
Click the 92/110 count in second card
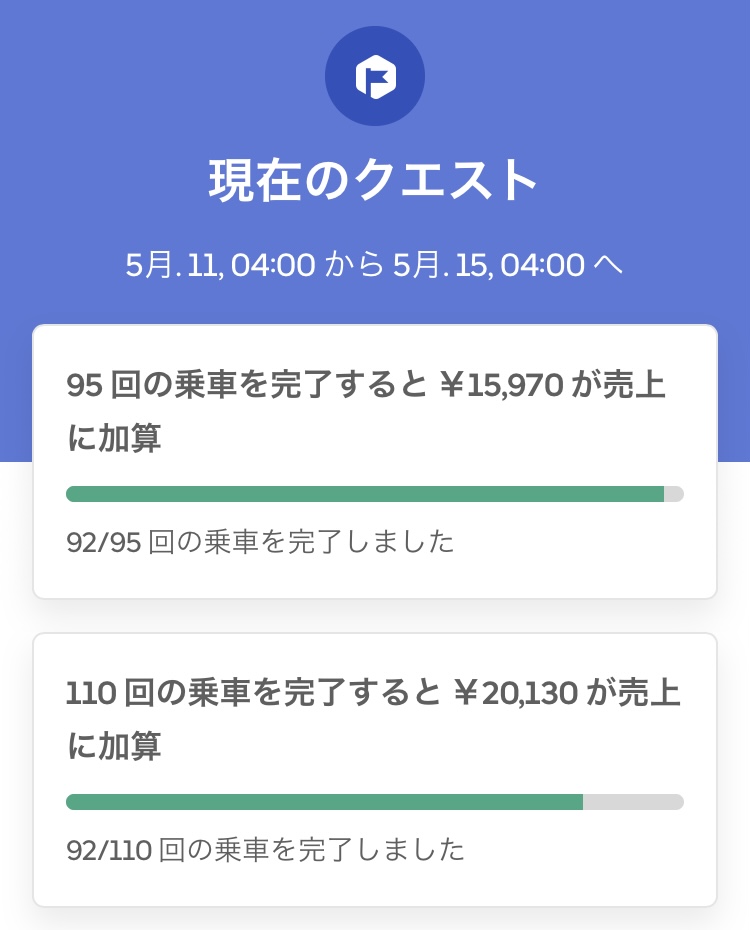pos(108,850)
